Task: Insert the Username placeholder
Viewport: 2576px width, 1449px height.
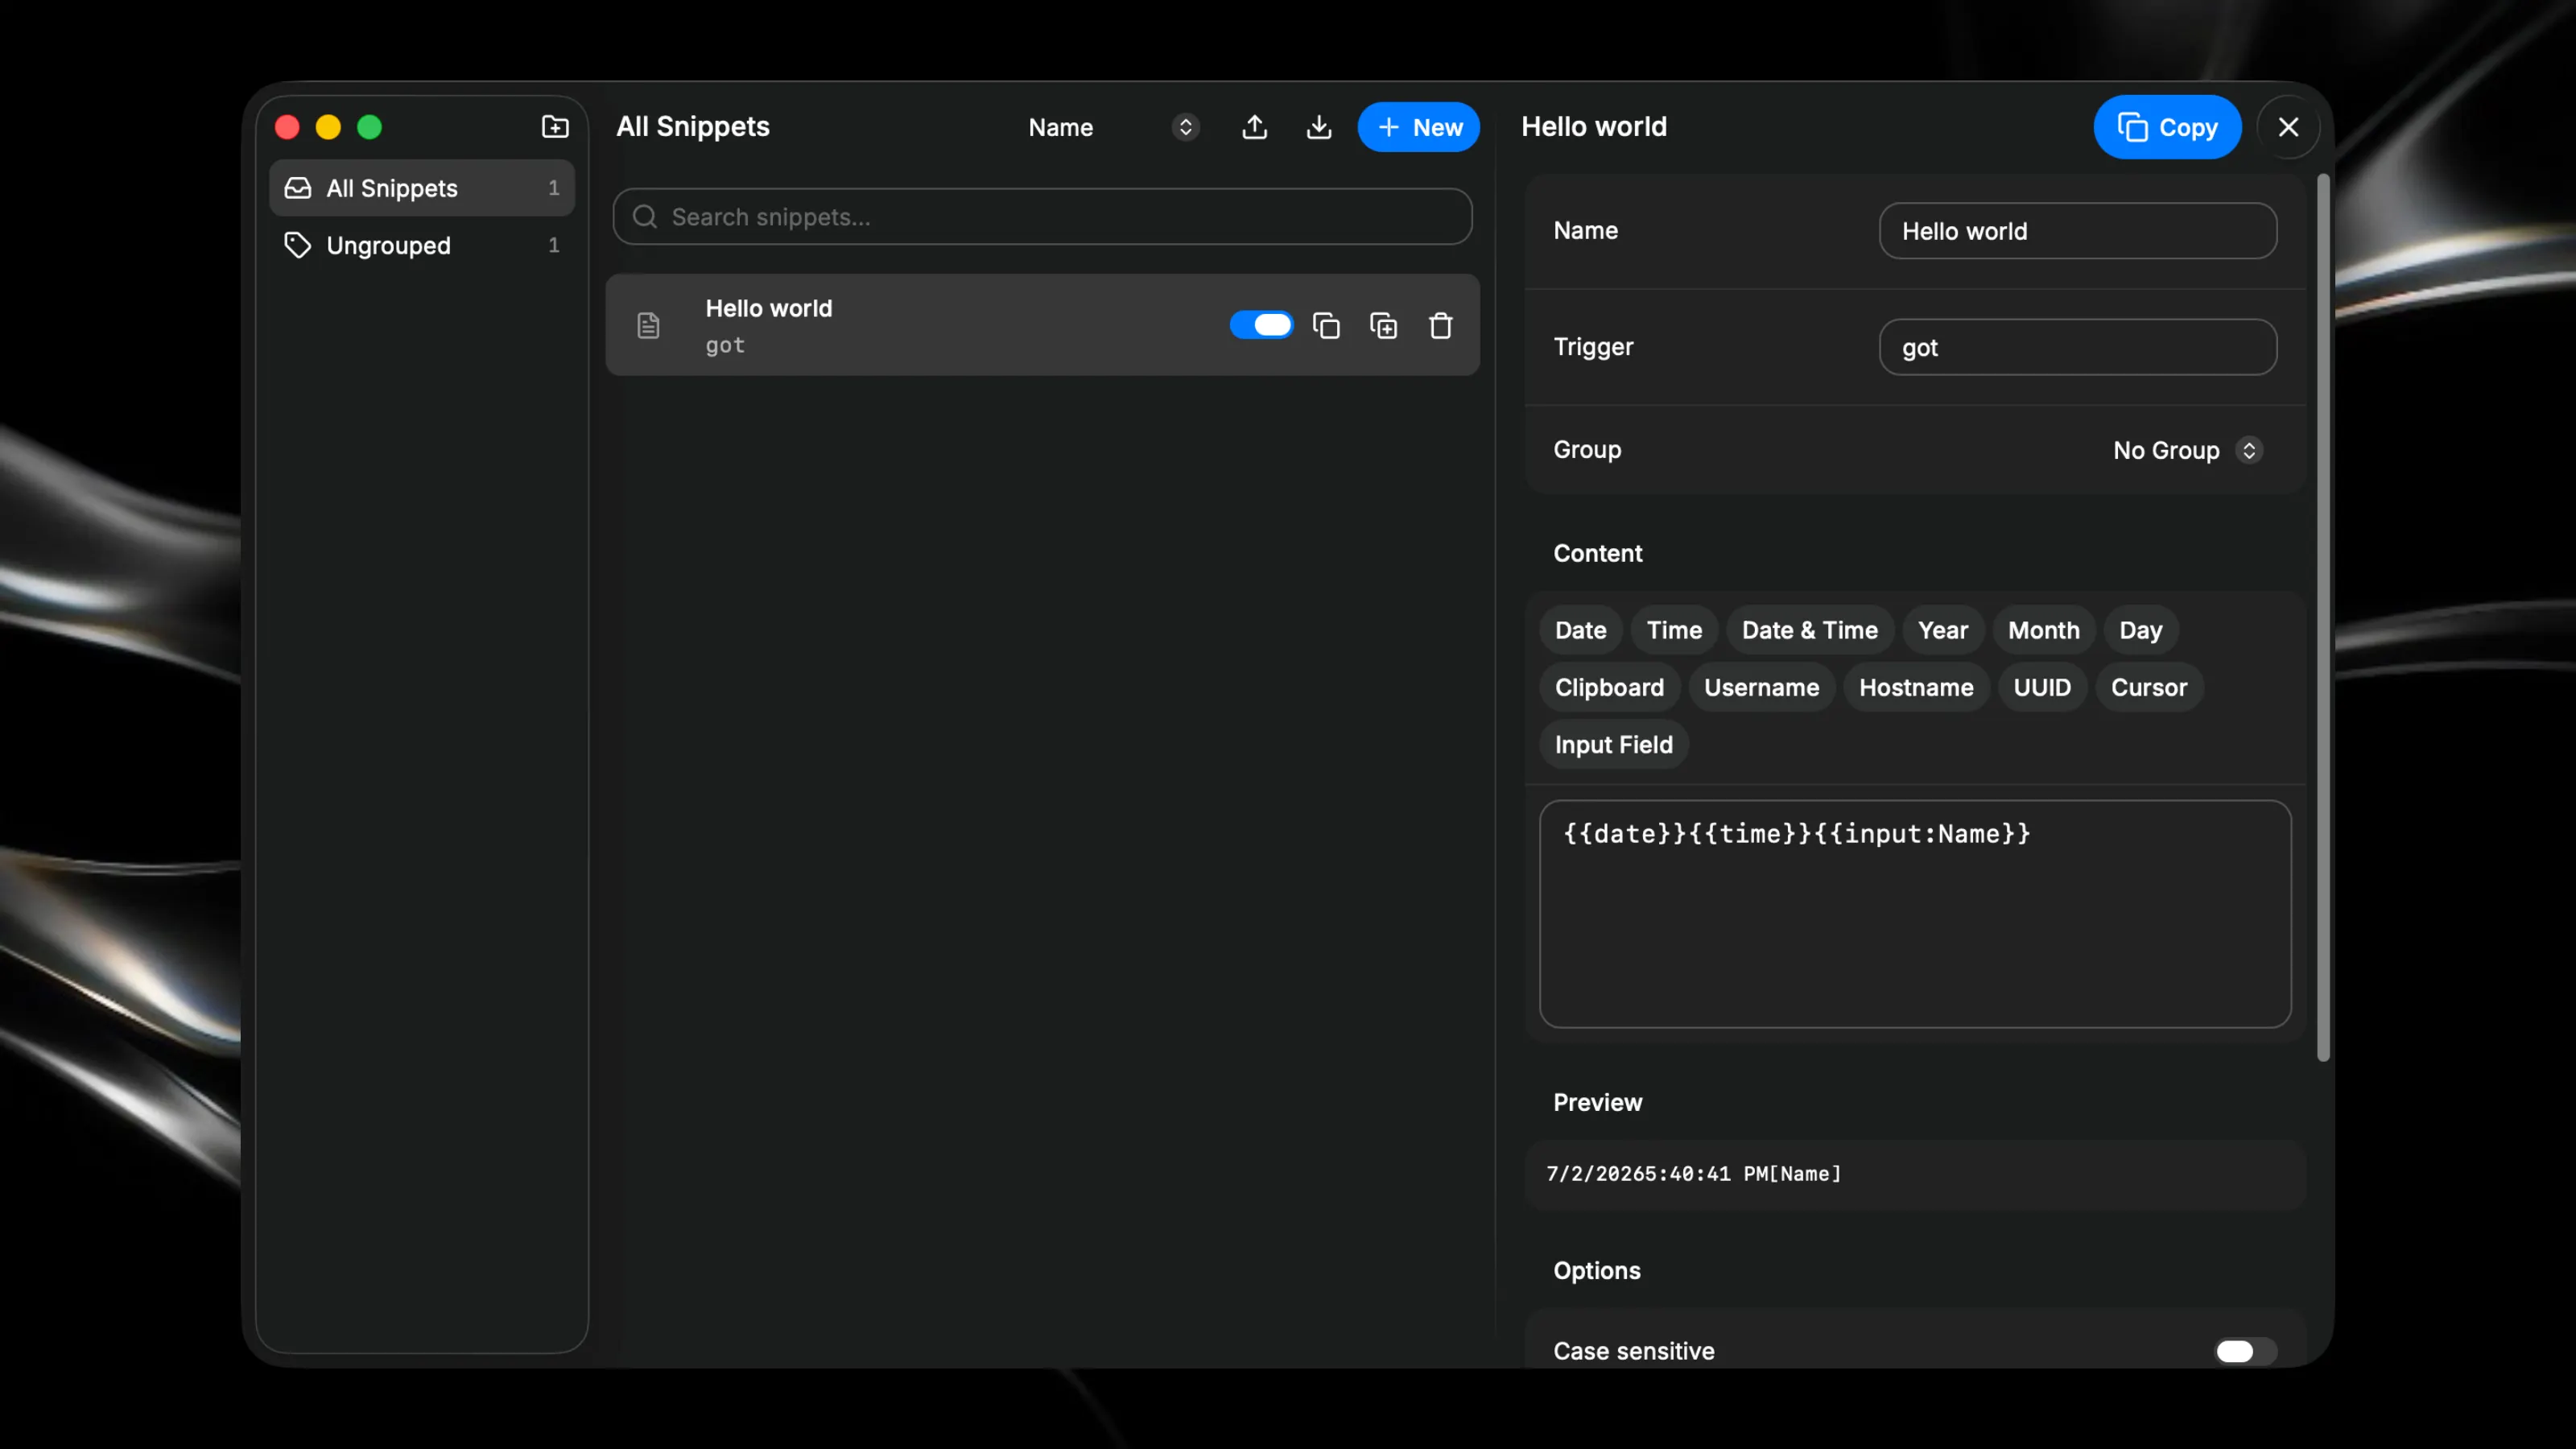Action: 1761,687
